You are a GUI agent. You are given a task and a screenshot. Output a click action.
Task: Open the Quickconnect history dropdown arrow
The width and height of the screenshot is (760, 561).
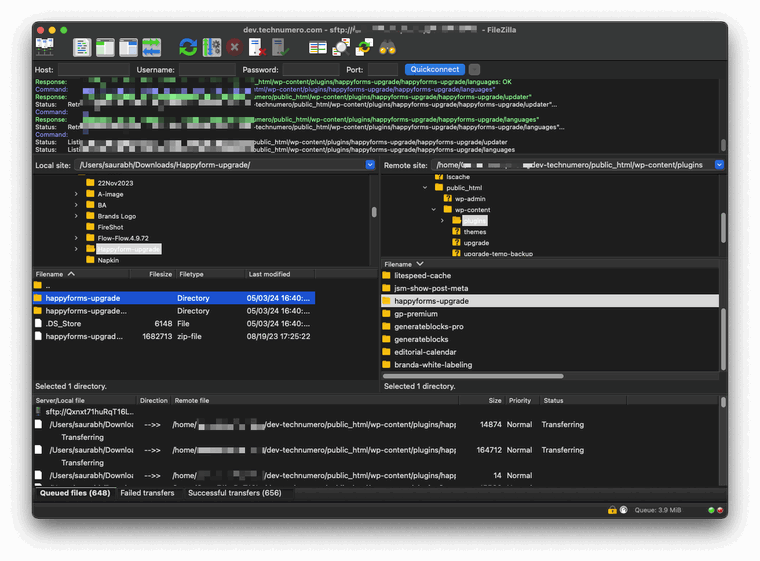475,69
